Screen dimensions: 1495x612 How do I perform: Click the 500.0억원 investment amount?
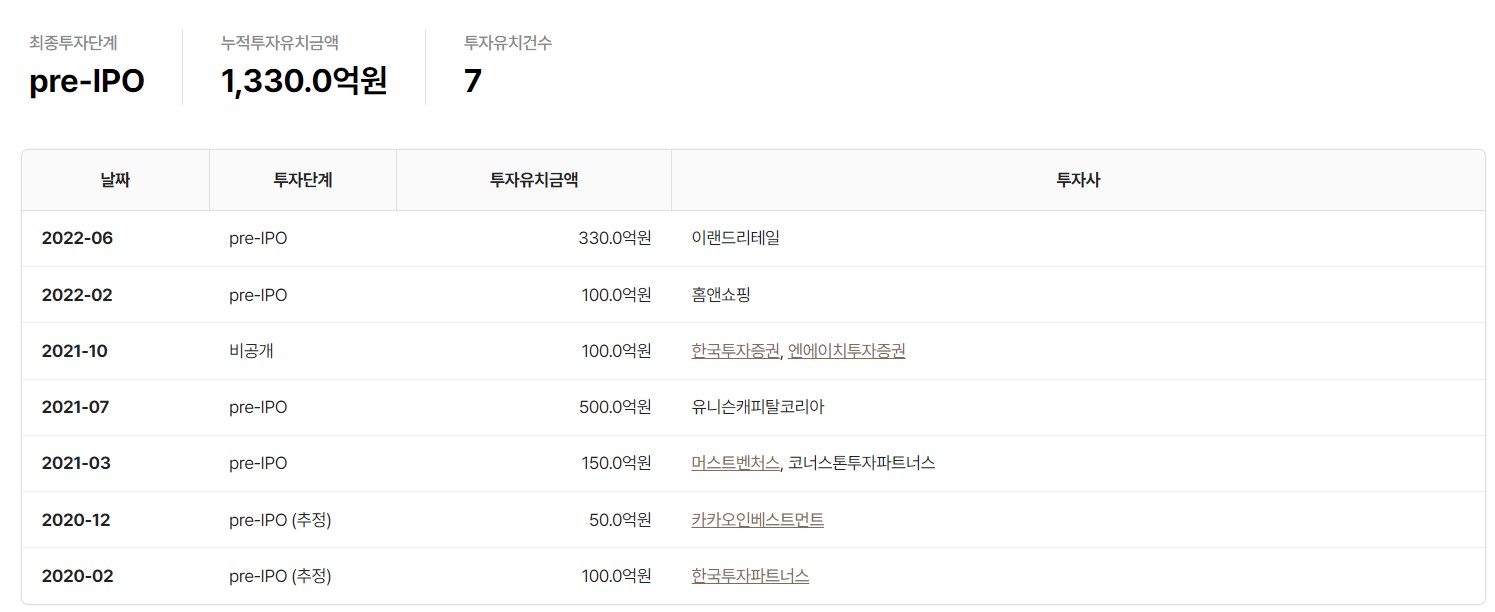[x=614, y=407]
